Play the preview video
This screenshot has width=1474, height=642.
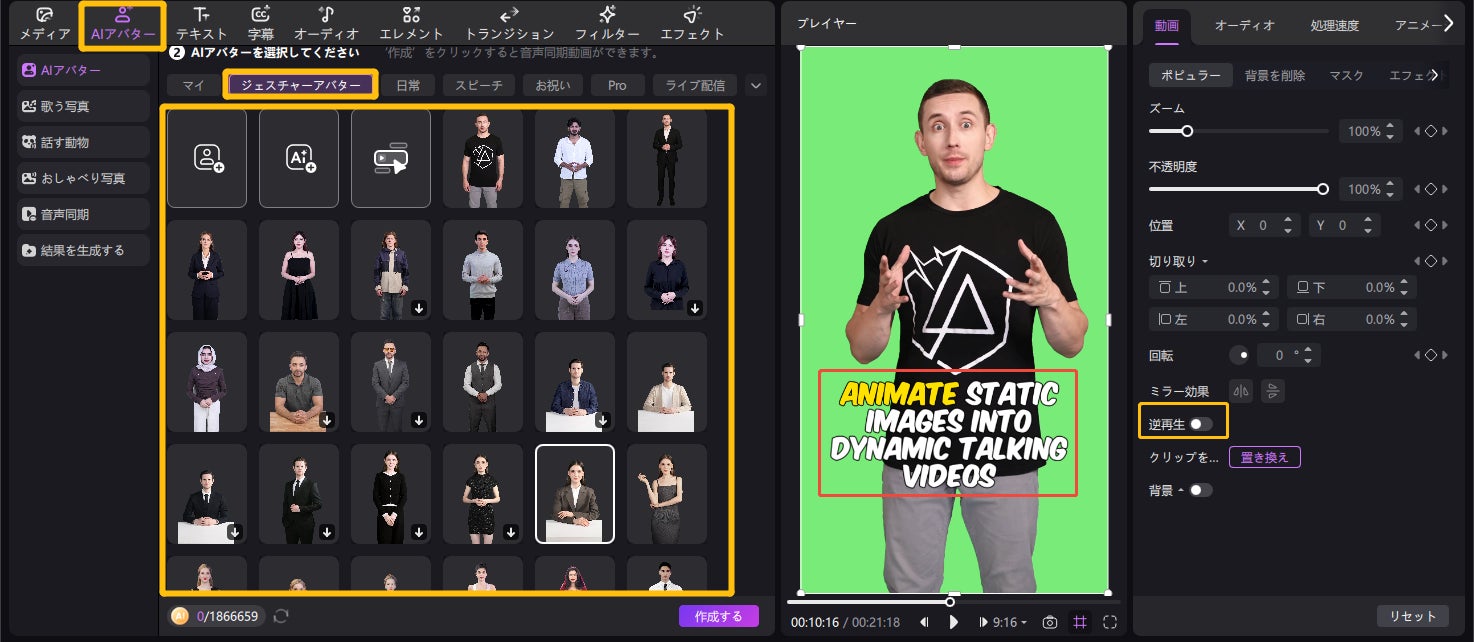pos(954,622)
